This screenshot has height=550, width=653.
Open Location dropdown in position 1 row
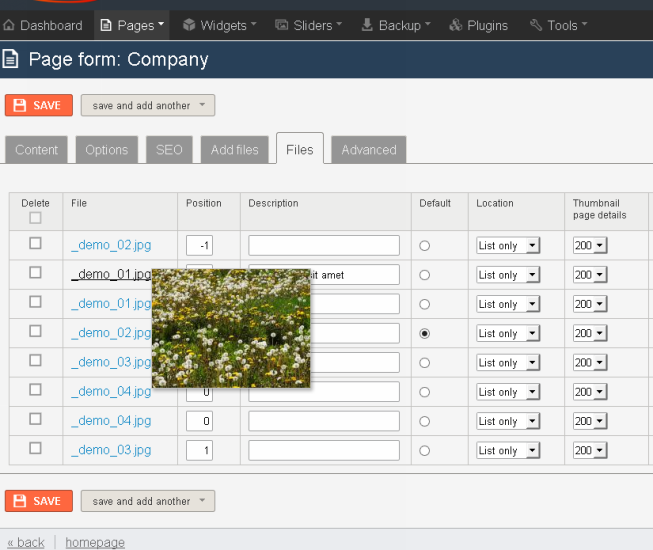(x=508, y=450)
